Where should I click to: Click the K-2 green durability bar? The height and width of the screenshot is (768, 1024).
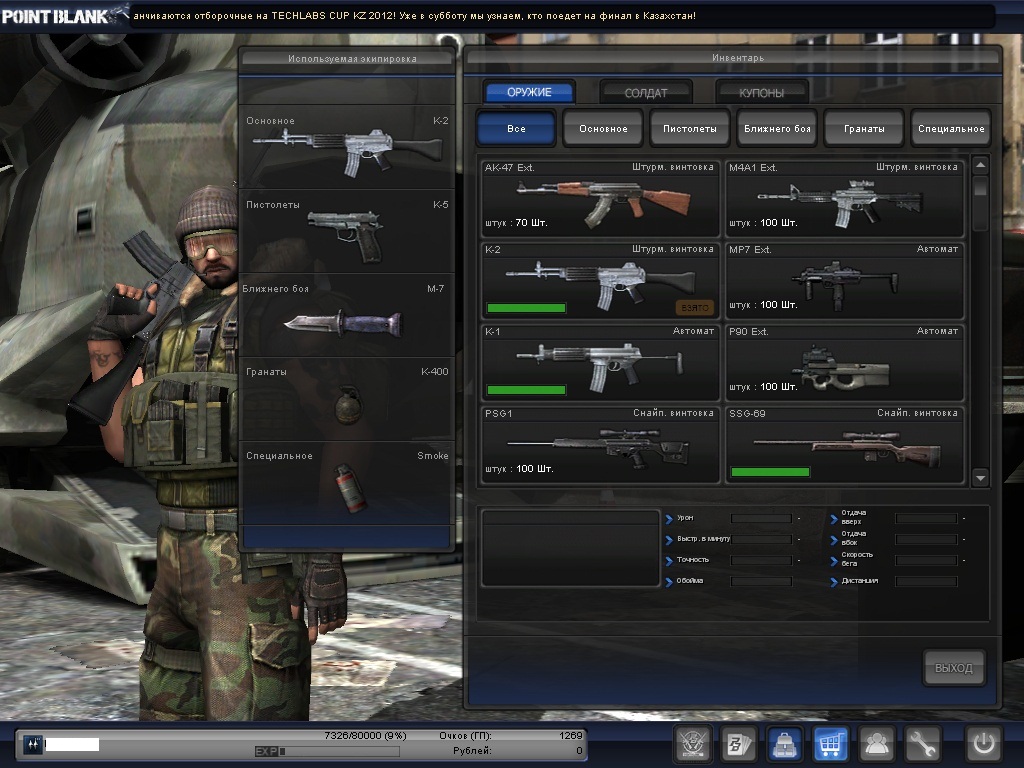(526, 308)
